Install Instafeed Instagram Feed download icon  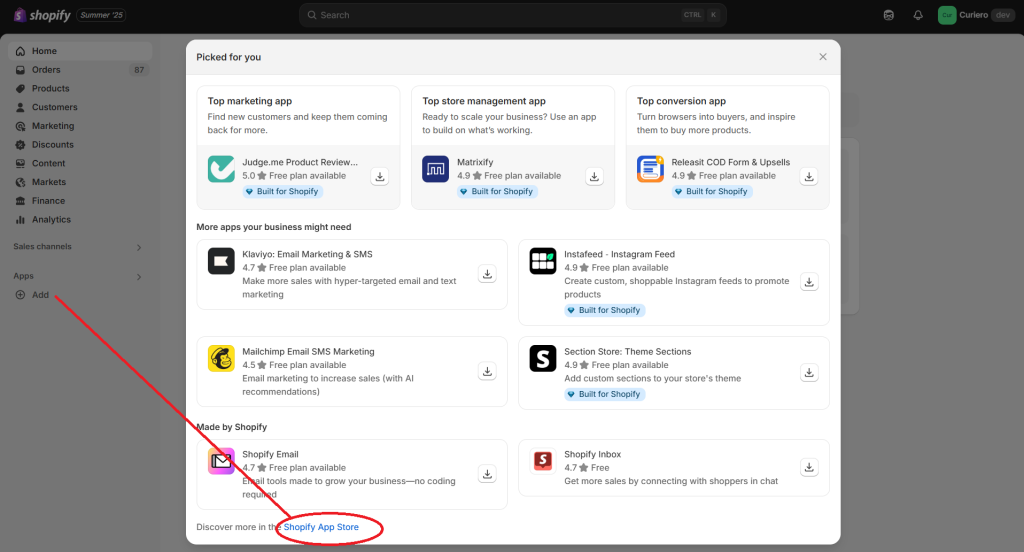(809, 282)
